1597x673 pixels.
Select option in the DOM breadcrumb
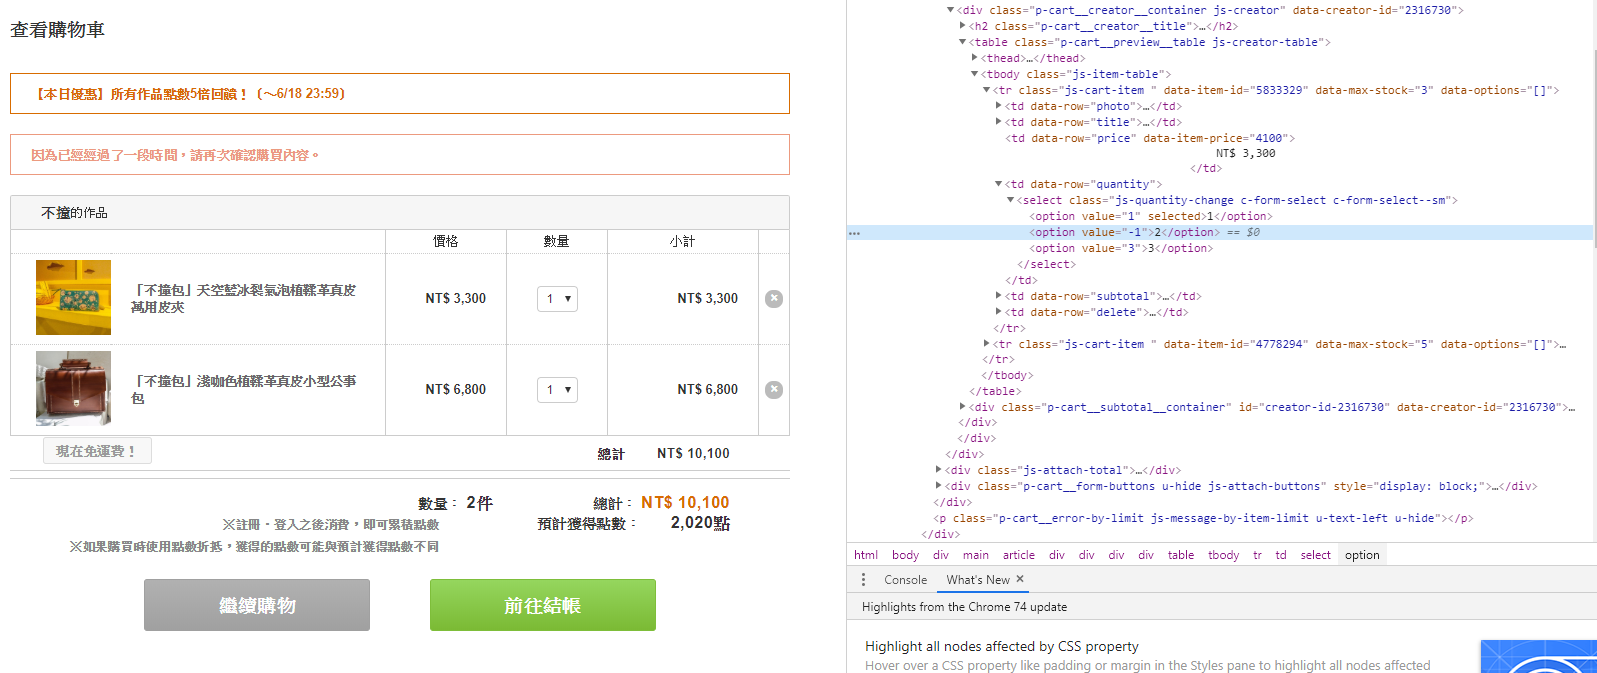click(1362, 555)
